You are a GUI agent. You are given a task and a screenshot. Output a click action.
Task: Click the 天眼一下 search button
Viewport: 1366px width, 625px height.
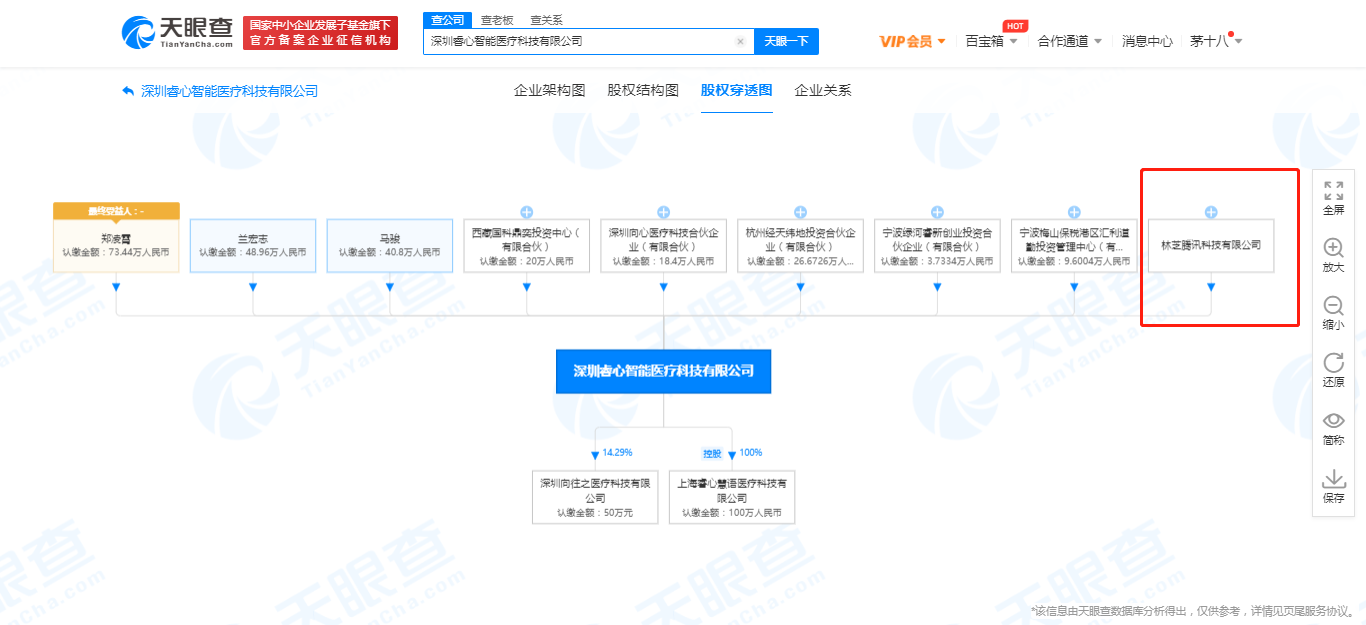click(x=786, y=41)
